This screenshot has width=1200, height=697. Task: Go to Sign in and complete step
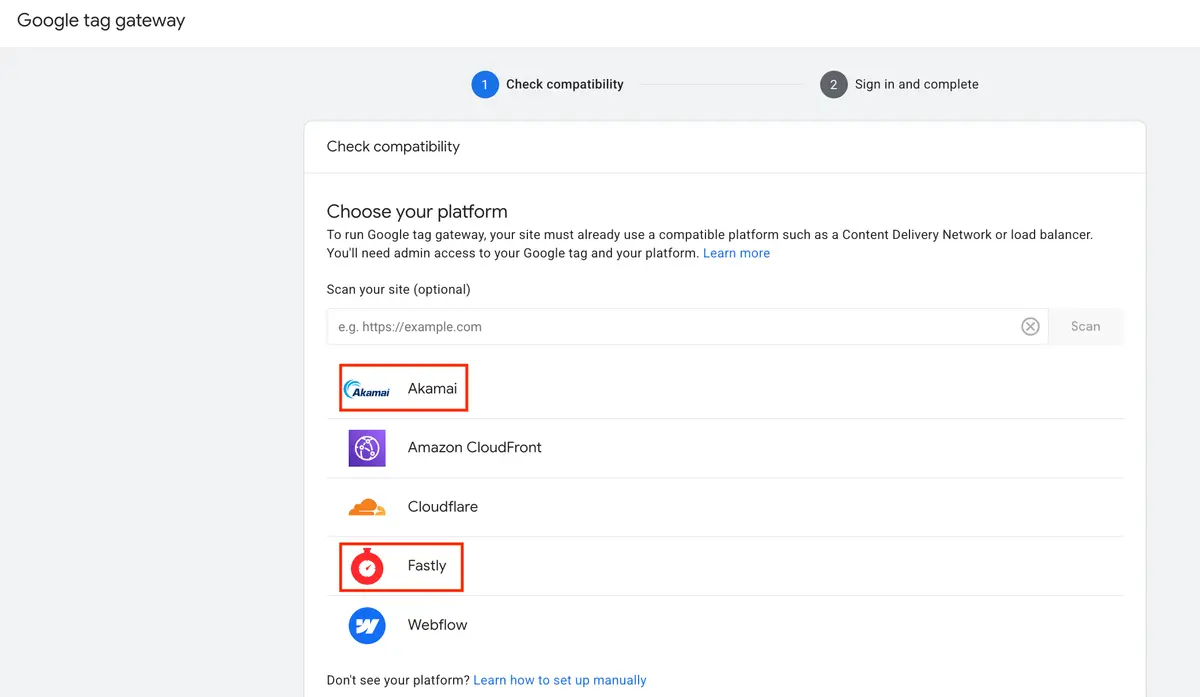click(x=917, y=85)
